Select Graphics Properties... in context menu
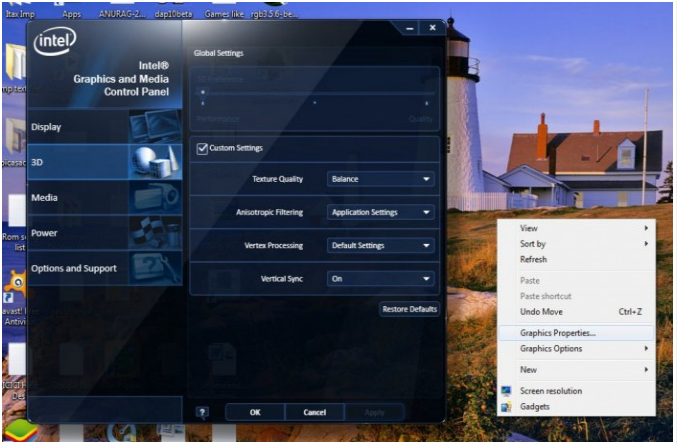Image resolution: width=678 pixels, height=444 pixels. click(576, 333)
